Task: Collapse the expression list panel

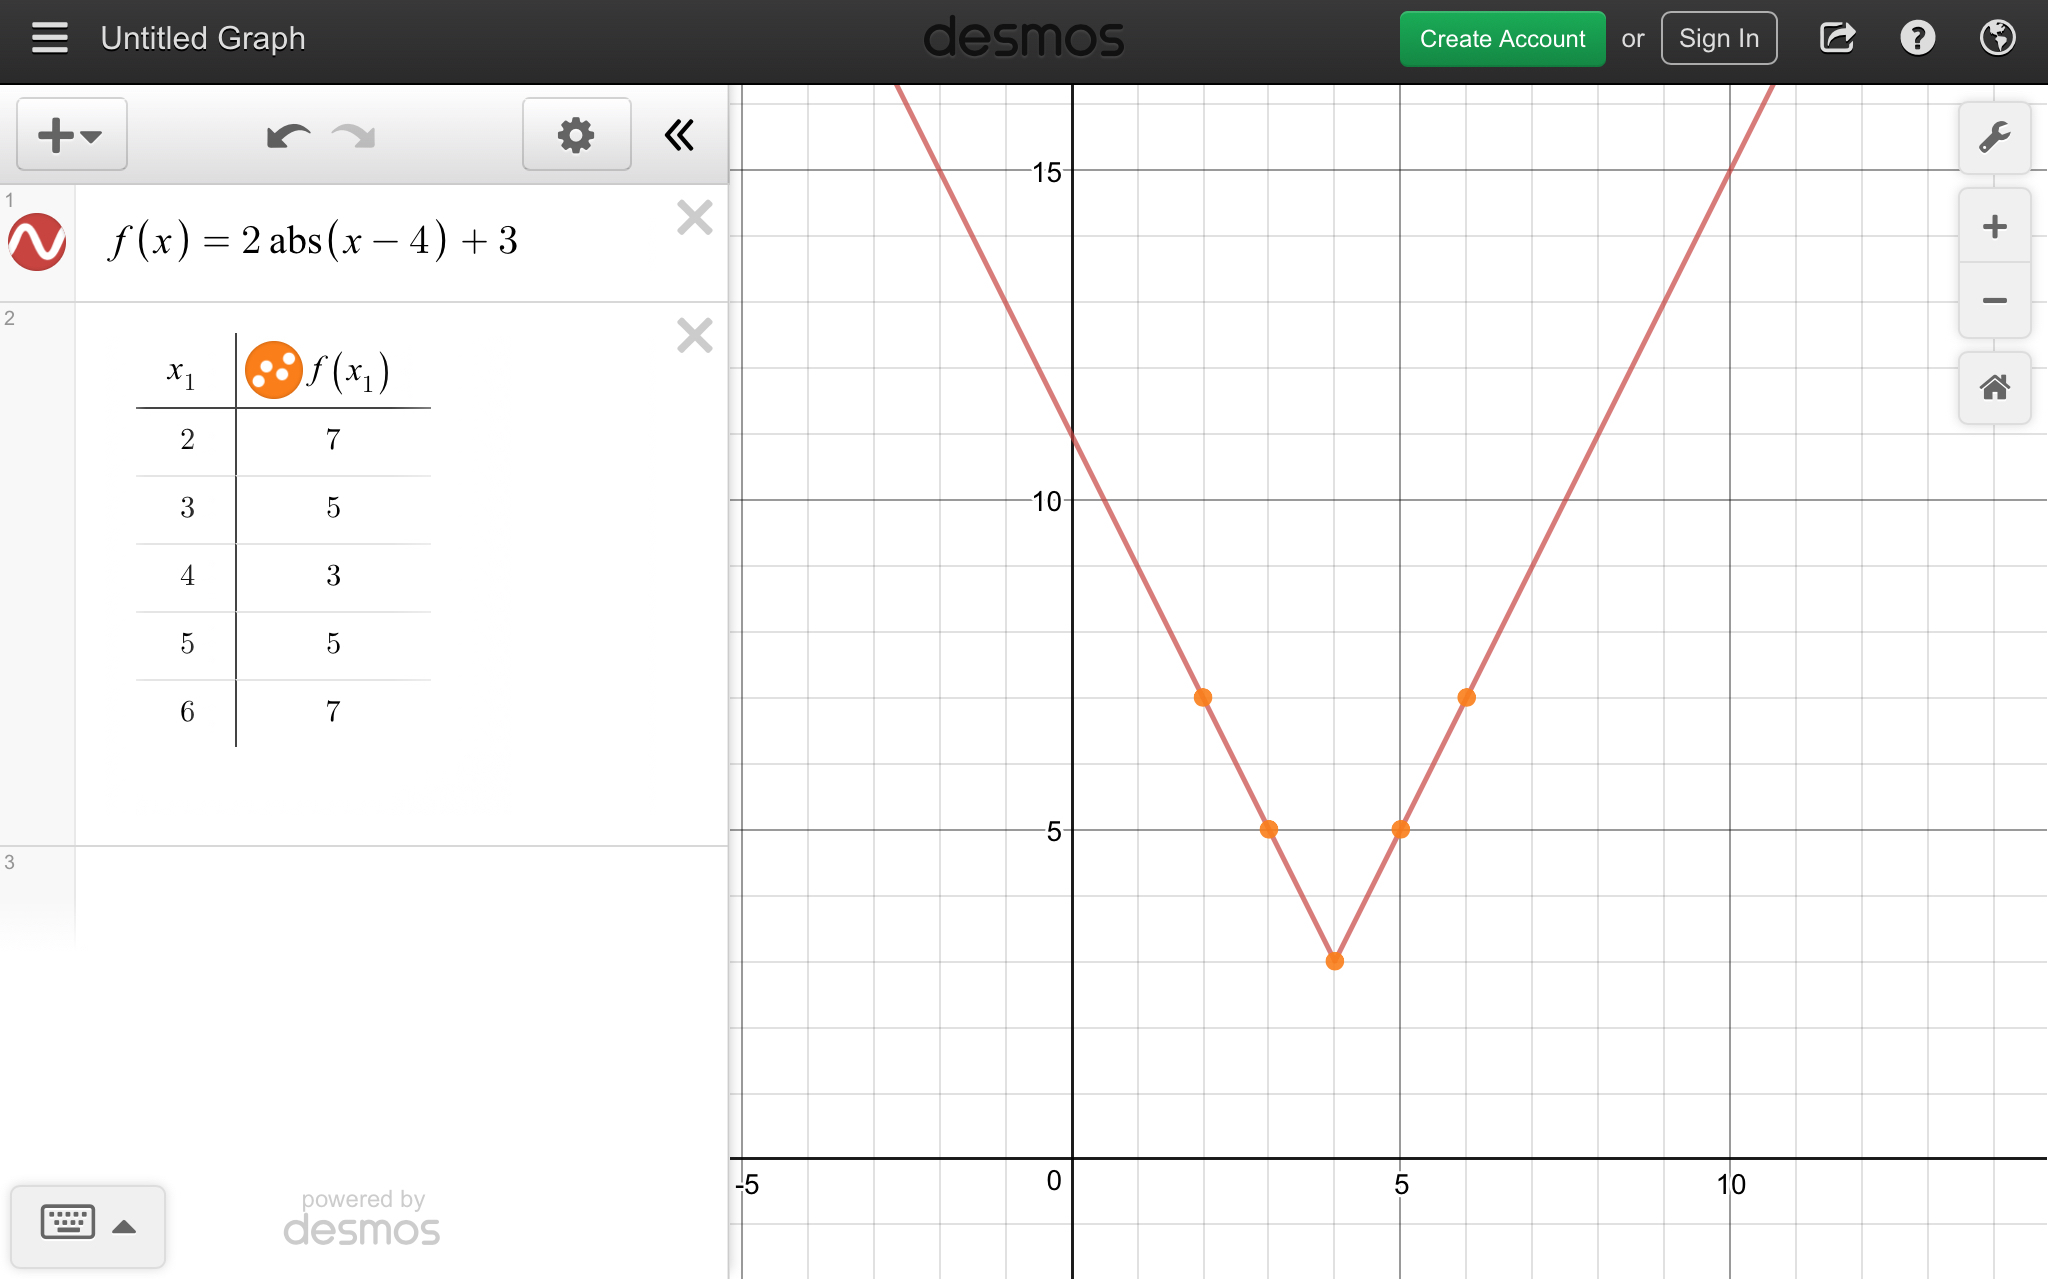Action: [679, 135]
